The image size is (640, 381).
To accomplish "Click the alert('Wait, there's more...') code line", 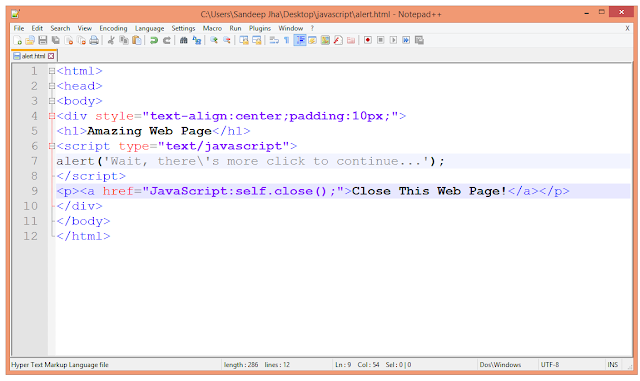I will tap(250, 161).
